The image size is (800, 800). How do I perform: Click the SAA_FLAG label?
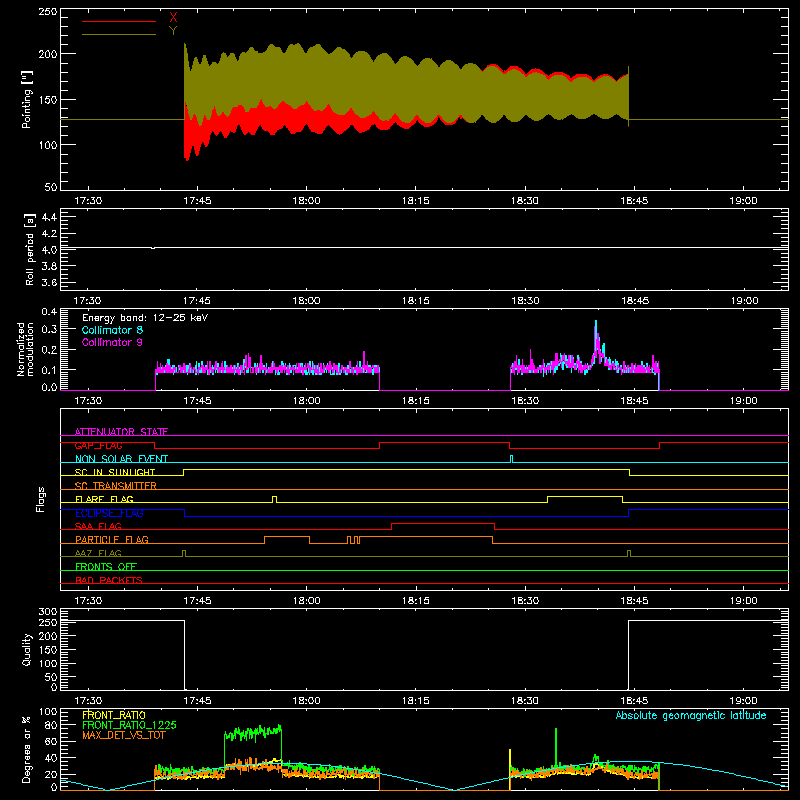tap(98, 526)
